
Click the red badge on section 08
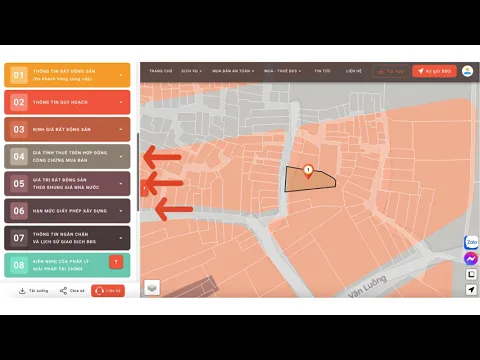[116, 262]
